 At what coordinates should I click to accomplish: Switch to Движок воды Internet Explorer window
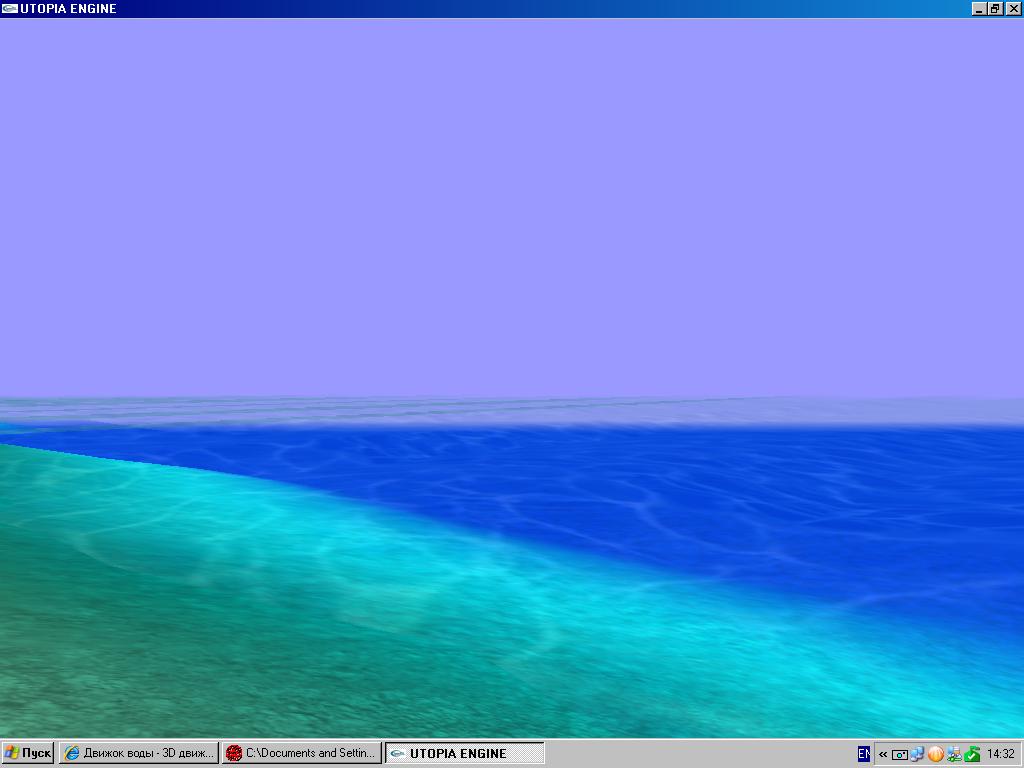(138, 753)
